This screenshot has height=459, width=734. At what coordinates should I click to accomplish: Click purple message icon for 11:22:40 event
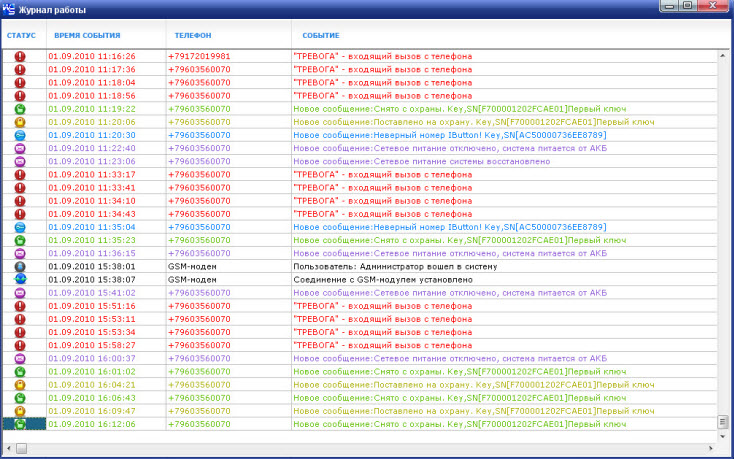click(x=20, y=148)
